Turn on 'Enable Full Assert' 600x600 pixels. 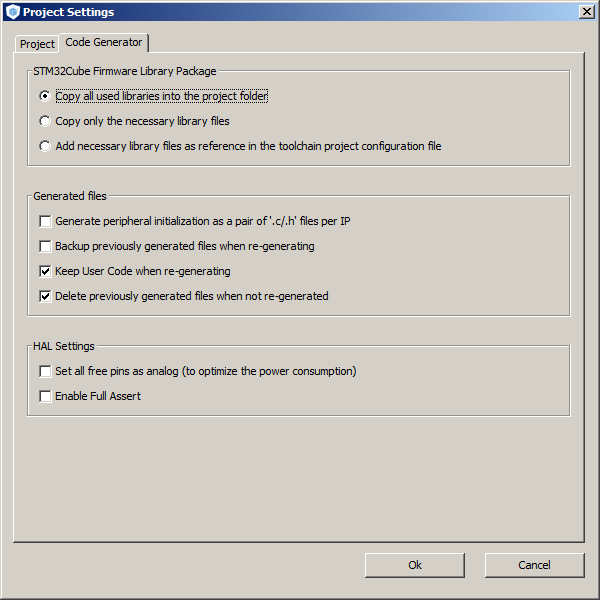pos(45,396)
